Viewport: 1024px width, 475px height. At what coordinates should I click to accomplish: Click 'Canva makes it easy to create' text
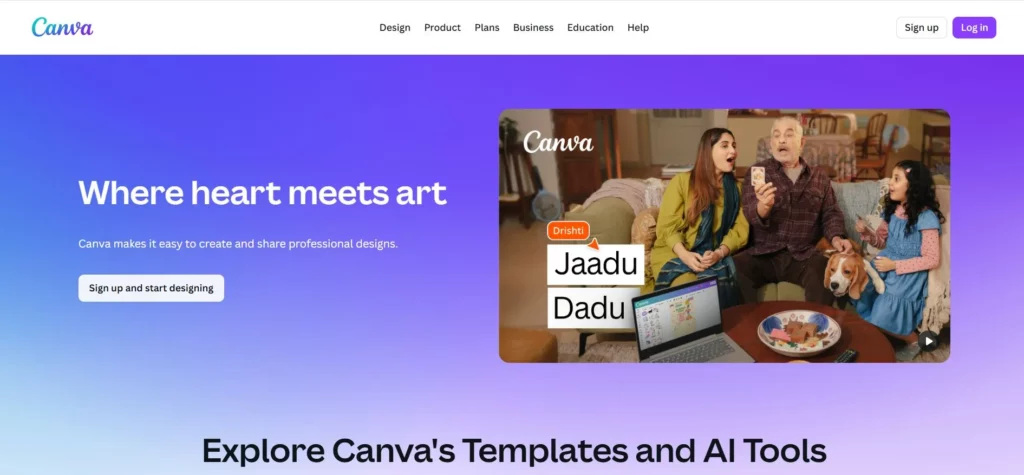(238, 244)
